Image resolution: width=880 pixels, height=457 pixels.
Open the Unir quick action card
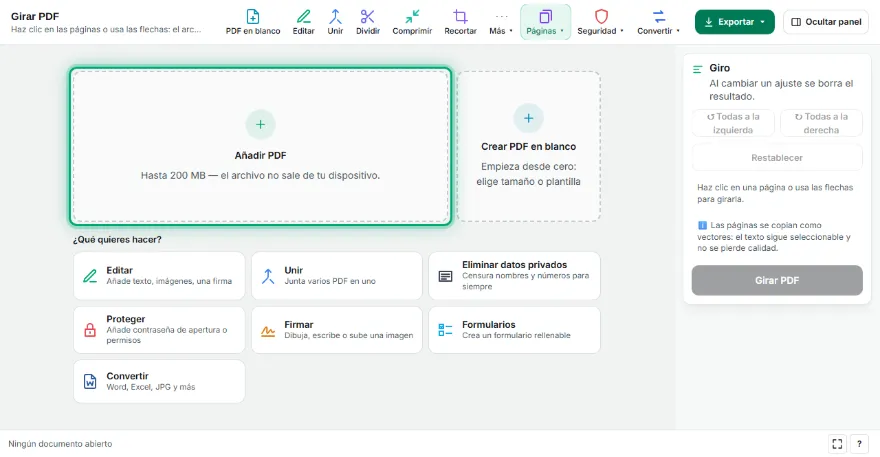pos(337,276)
